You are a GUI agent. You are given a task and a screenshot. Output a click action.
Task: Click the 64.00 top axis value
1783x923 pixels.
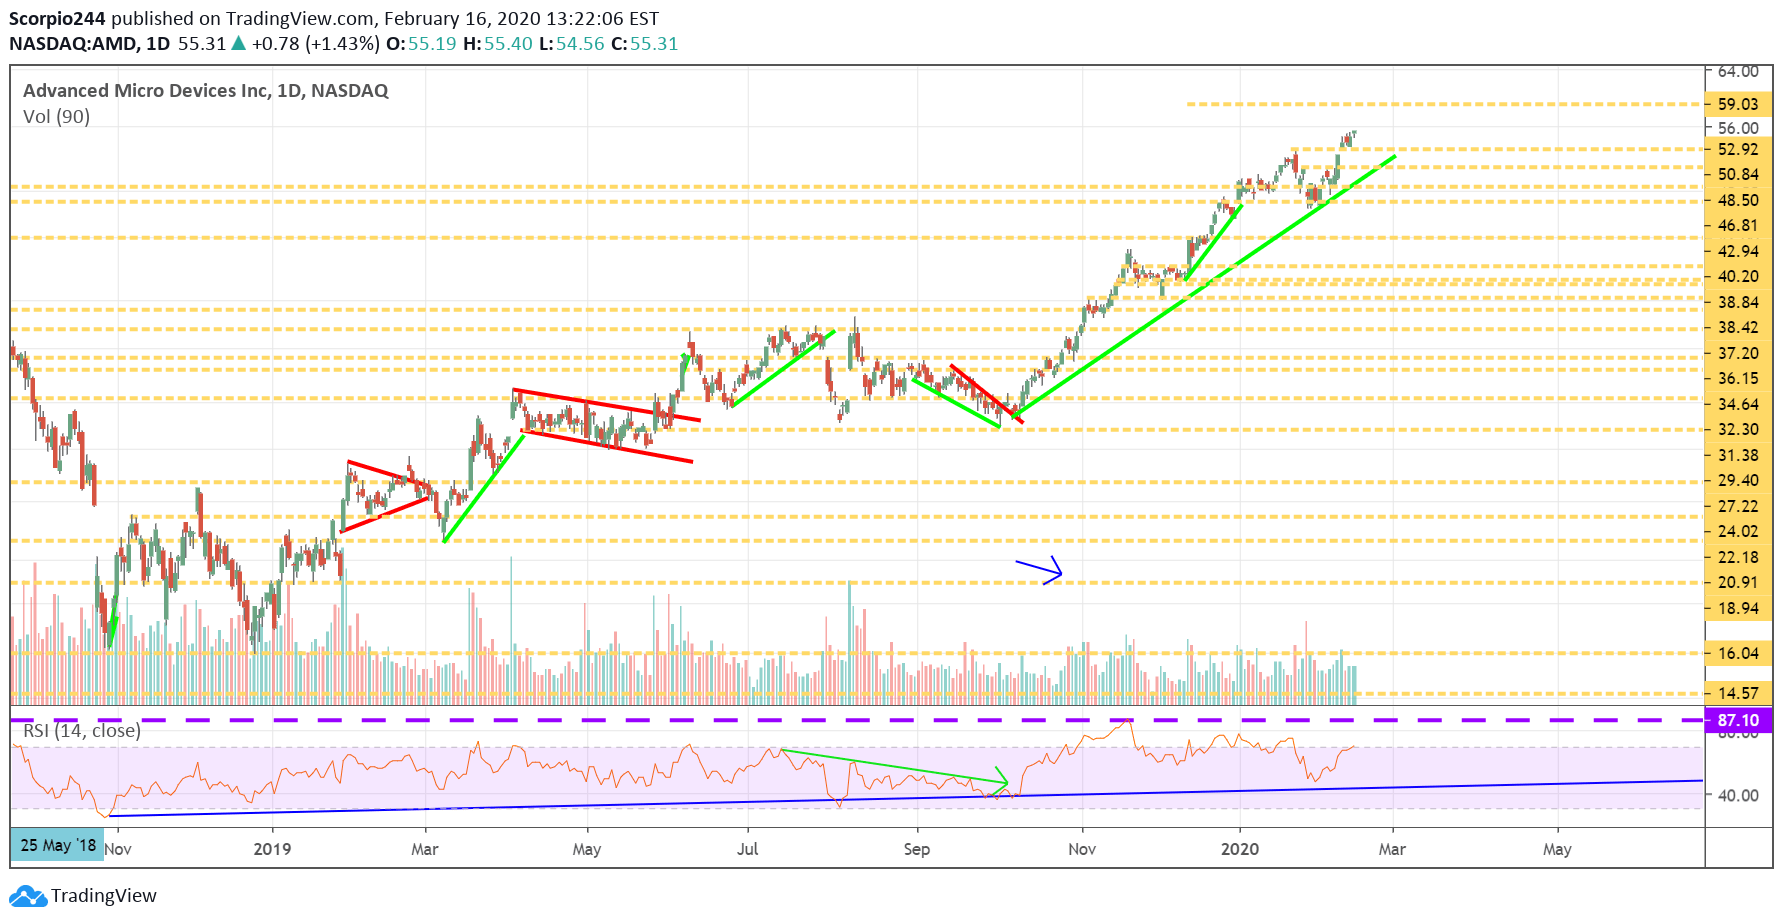(x=1738, y=72)
